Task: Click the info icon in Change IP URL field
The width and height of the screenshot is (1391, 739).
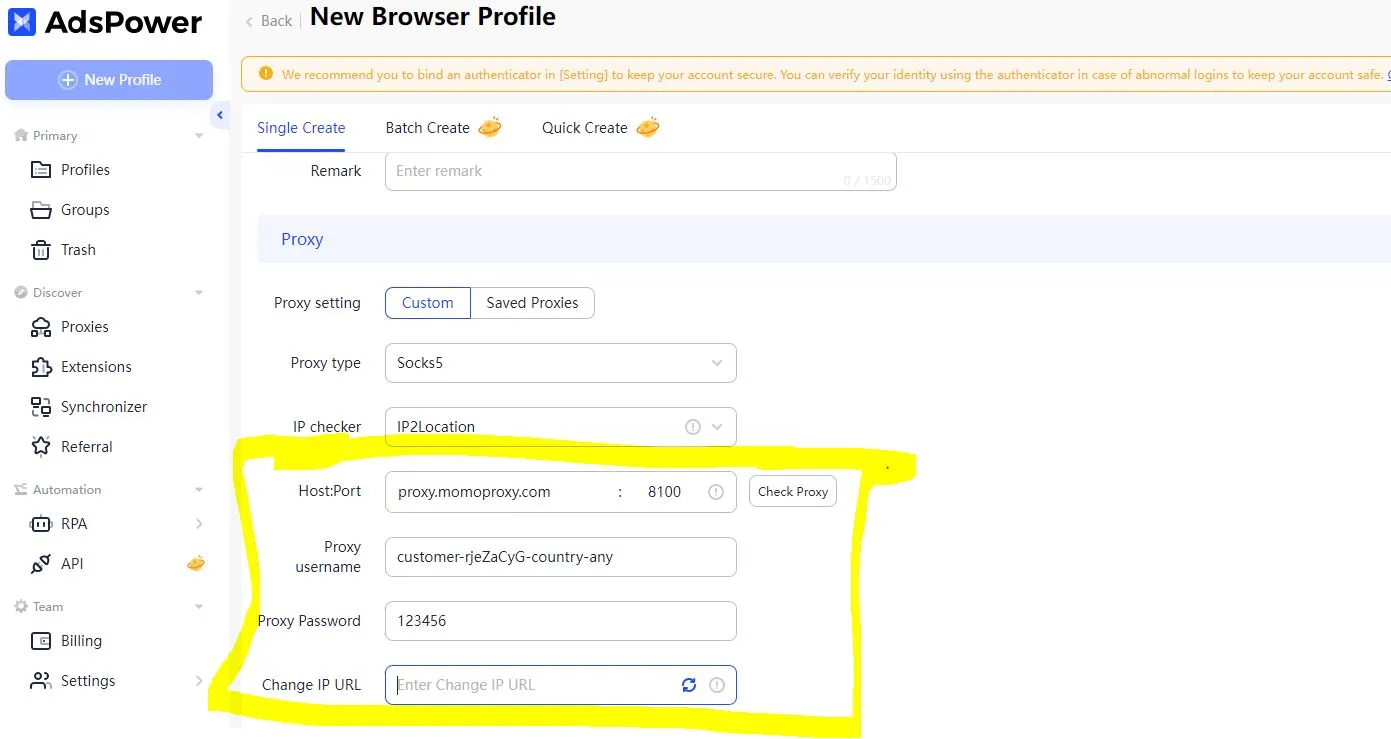Action: pos(716,685)
